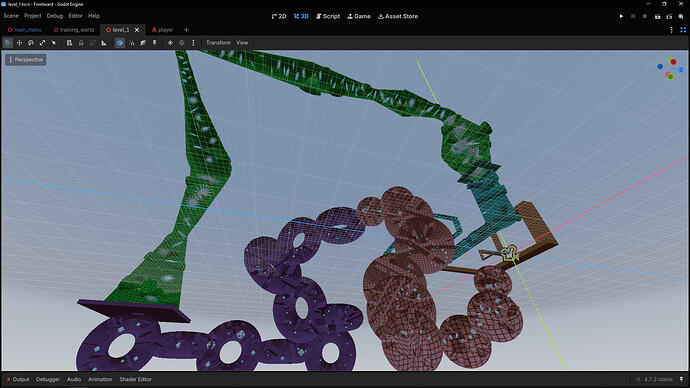Open the Shader Editor bottom panel
Image resolution: width=690 pixels, height=388 pixels.
pos(136,379)
